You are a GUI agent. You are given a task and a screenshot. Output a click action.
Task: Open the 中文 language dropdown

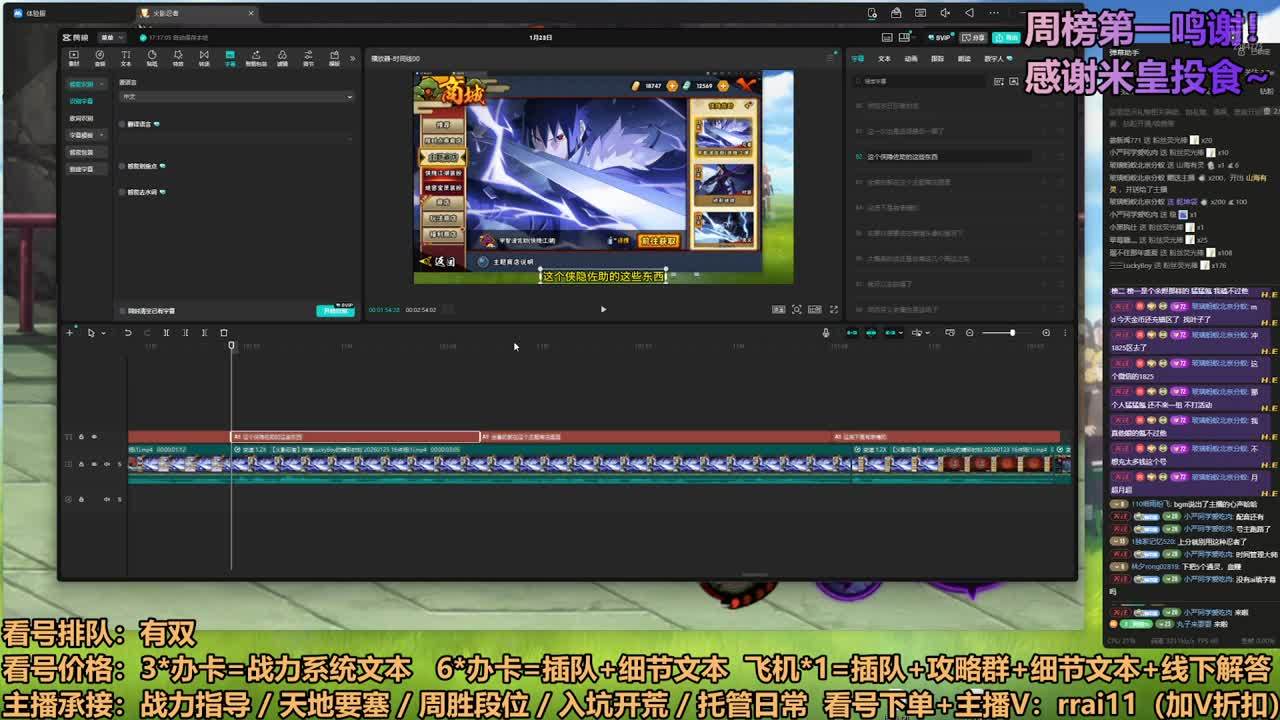[236, 97]
